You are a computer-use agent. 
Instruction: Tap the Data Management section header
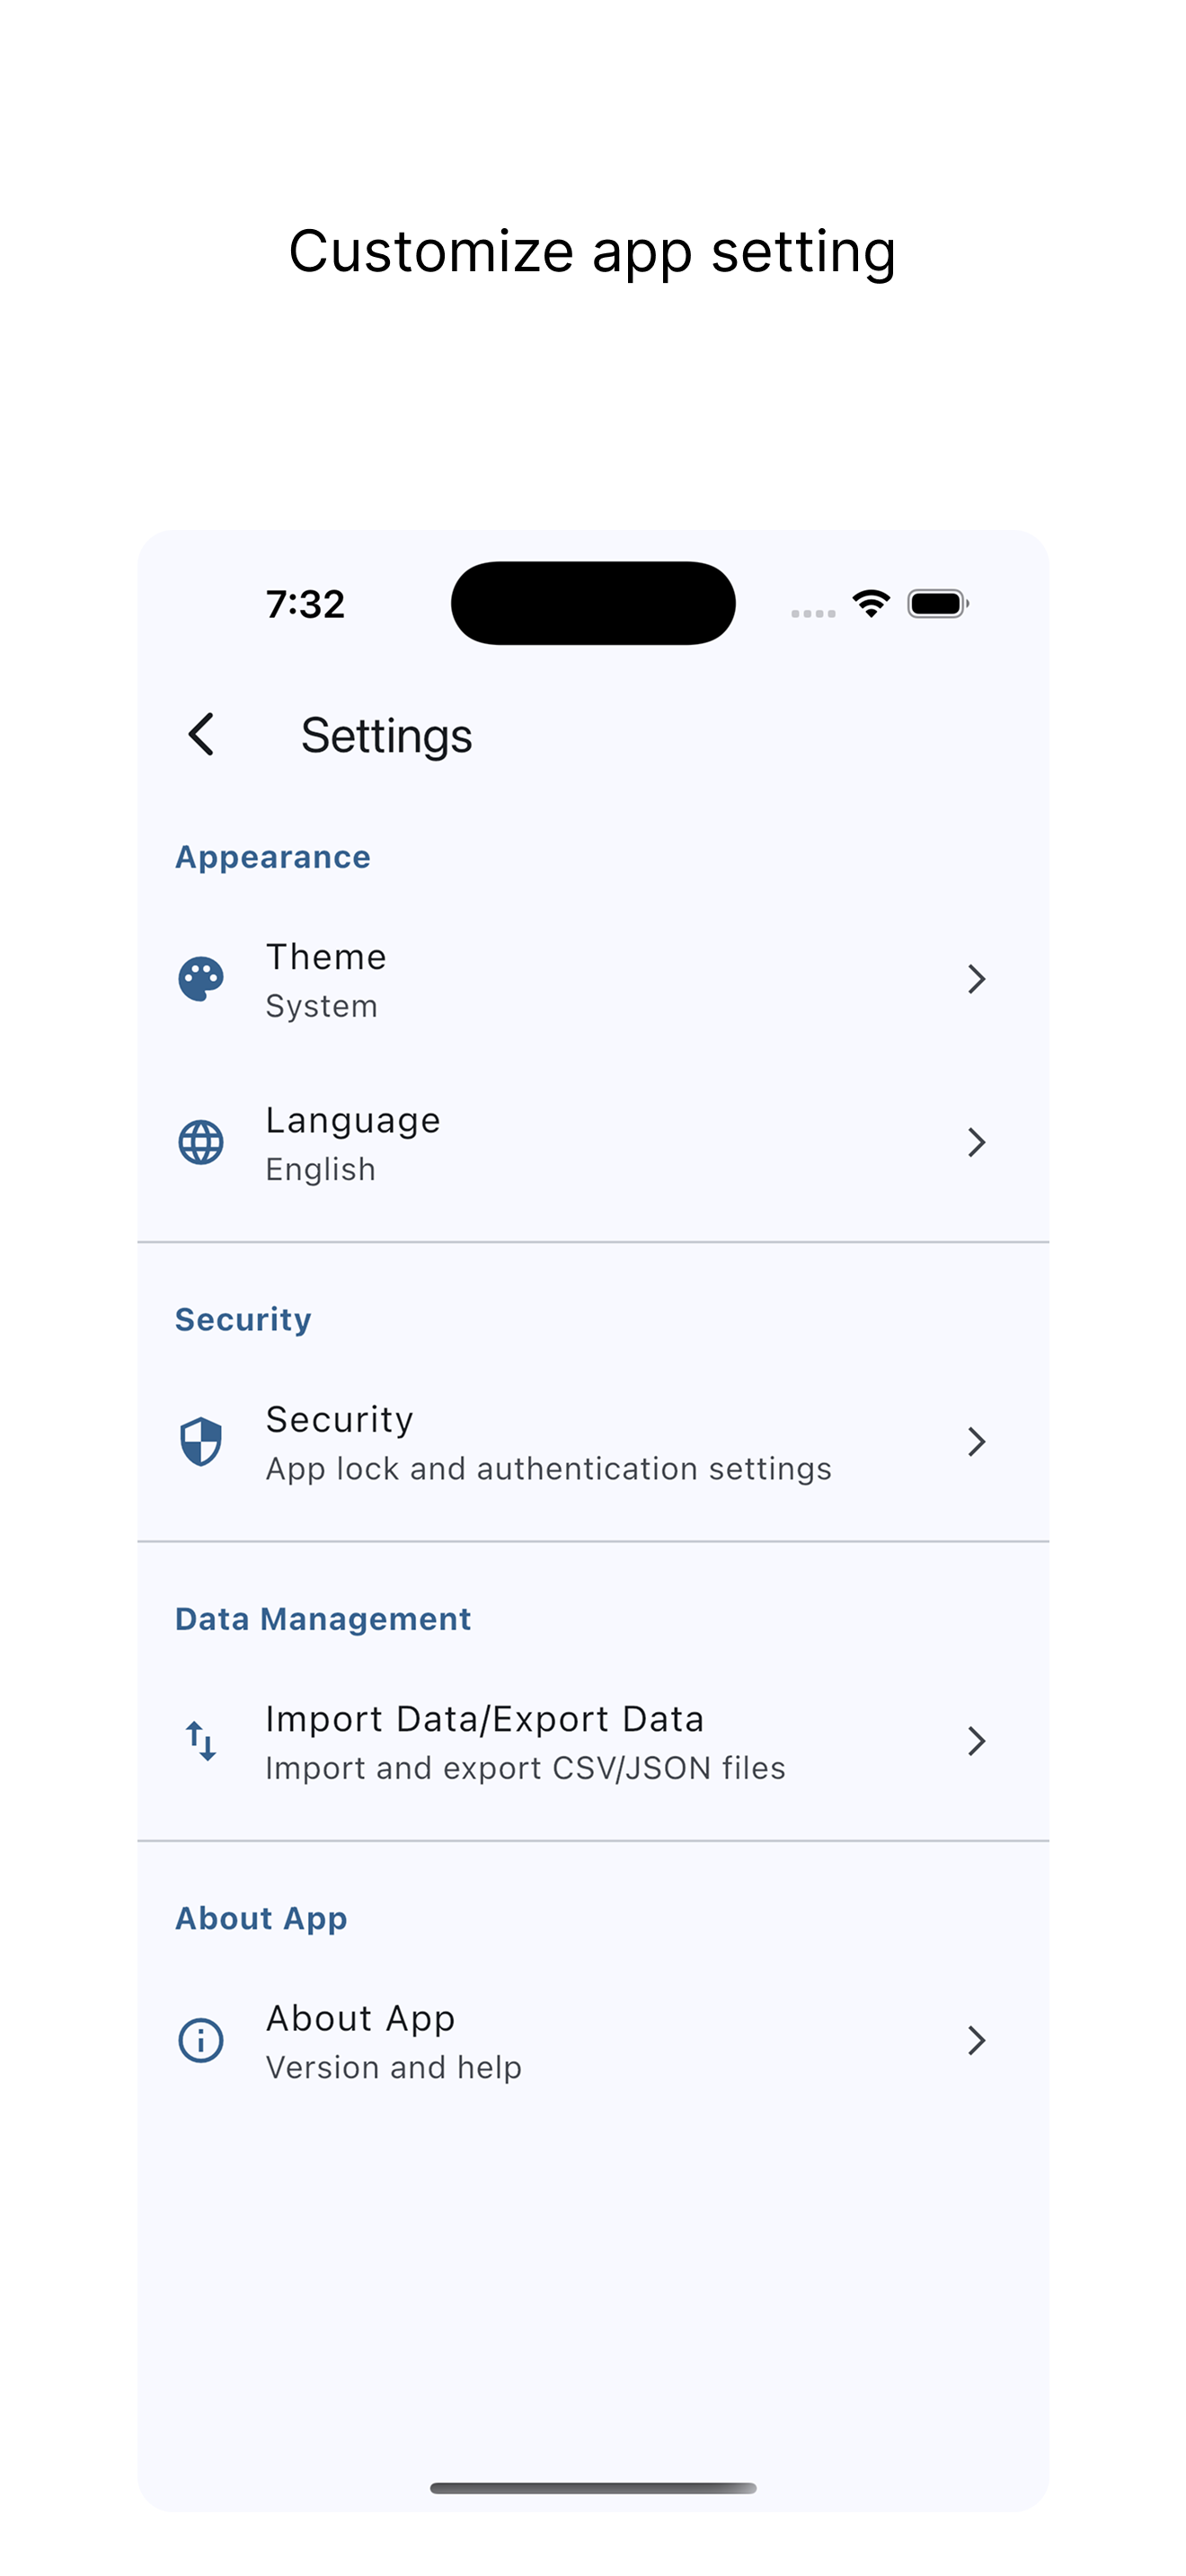[323, 1619]
